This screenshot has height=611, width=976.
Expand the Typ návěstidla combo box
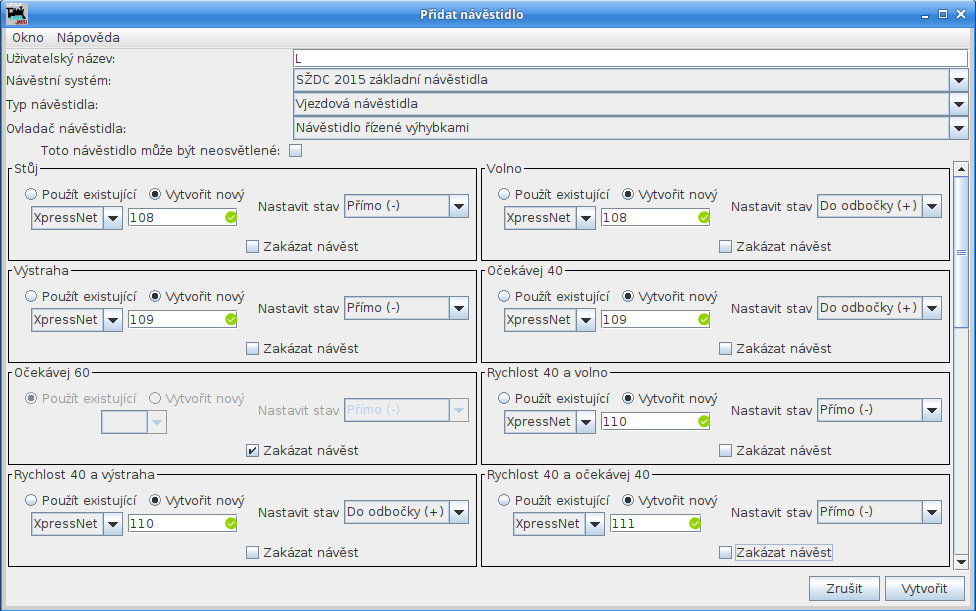coord(958,104)
